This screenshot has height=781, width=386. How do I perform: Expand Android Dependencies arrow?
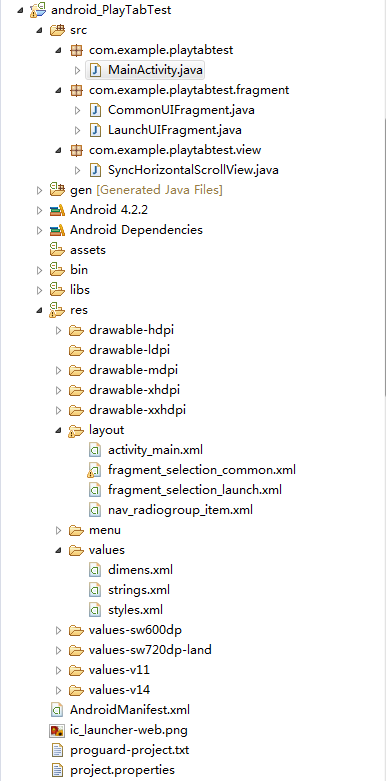point(39,230)
